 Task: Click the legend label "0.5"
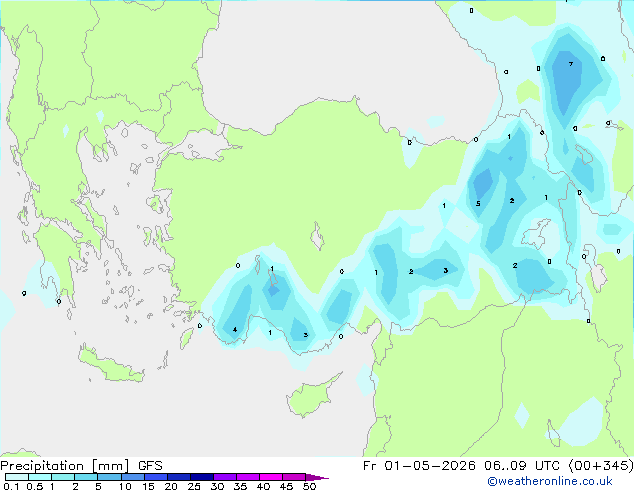point(35,486)
